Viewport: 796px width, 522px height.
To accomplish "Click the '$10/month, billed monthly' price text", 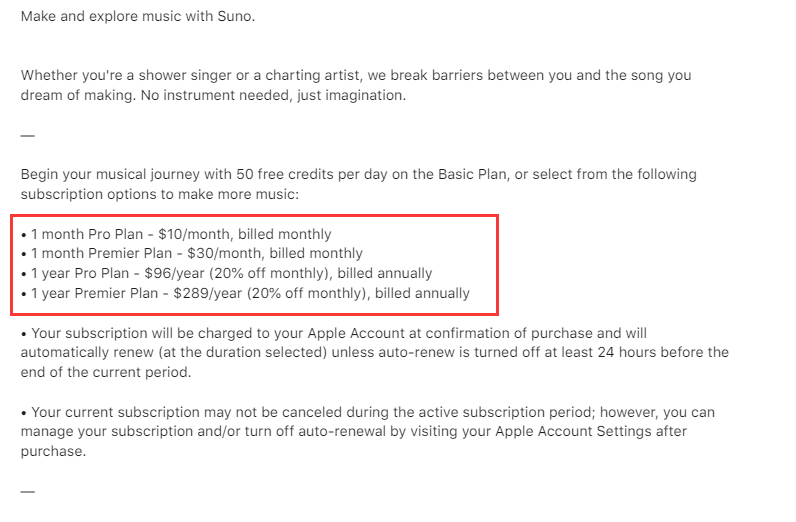I will (x=245, y=234).
